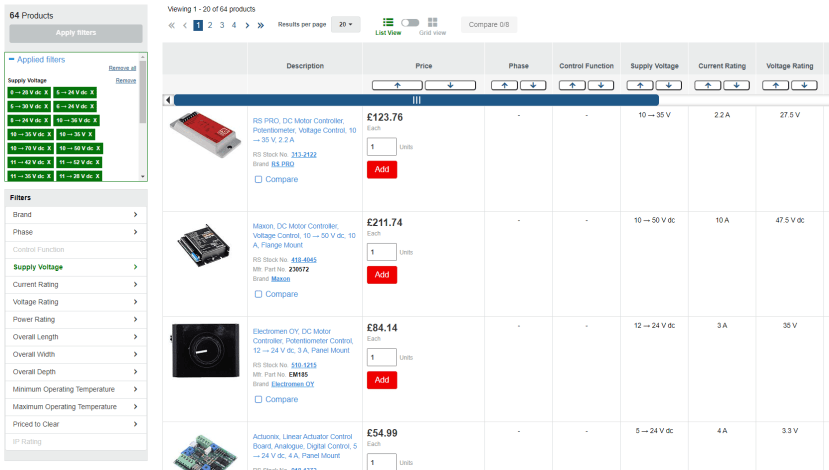Expand Minimum Operating Temperature filter
The width and height of the screenshot is (829, 470).
pyautogui.click(x=76, y=389)
